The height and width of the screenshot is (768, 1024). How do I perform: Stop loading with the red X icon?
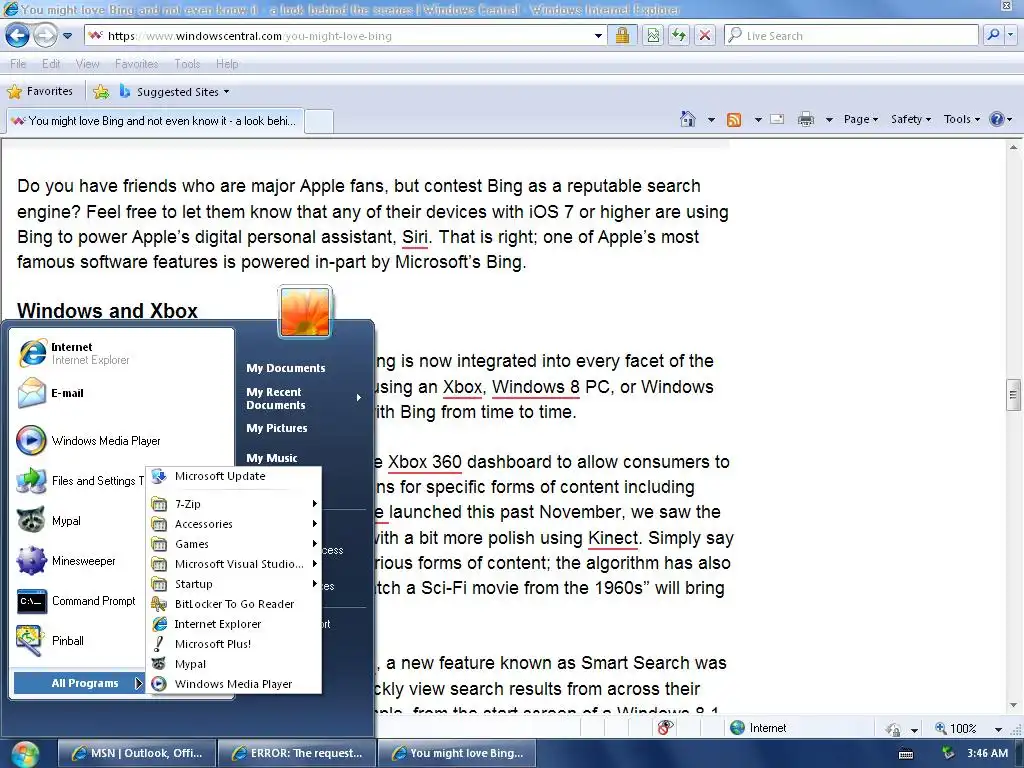pos(705,36)
